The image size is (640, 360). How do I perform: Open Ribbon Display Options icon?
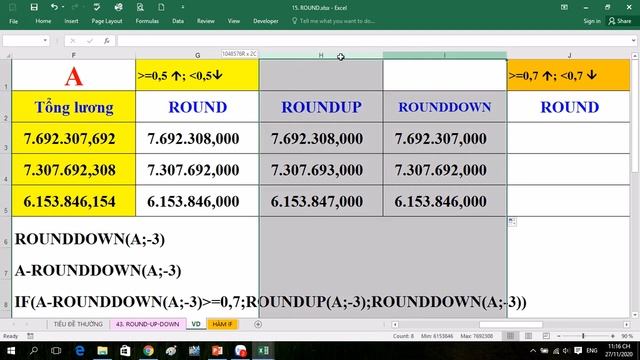(564, 7)
